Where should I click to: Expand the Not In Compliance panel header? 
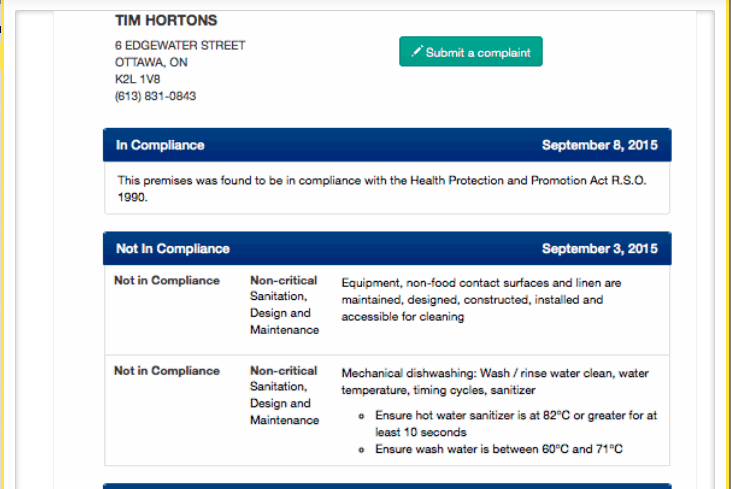pos(173,249)
